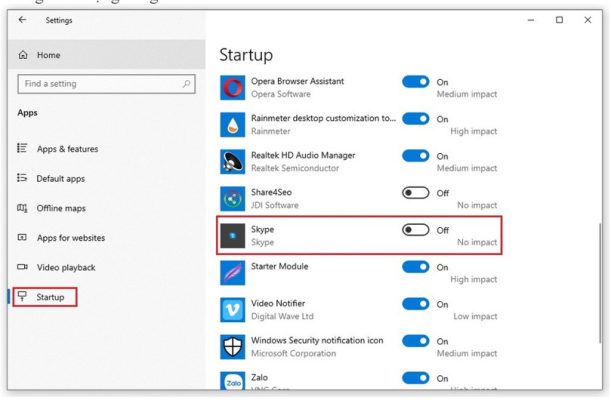Click the Opera Browser Assistant icon
611x400 pixels.
pos(233,88)
